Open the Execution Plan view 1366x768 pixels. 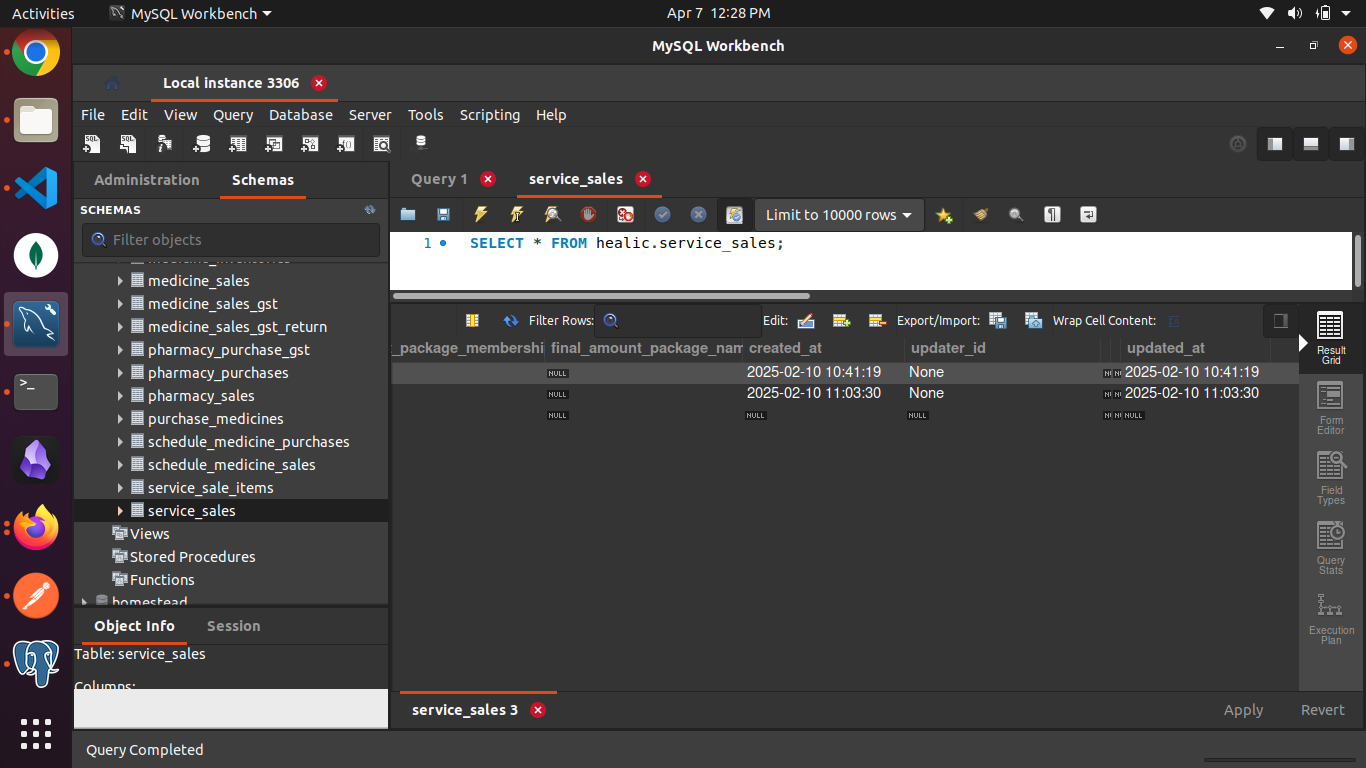(1331, 619)
